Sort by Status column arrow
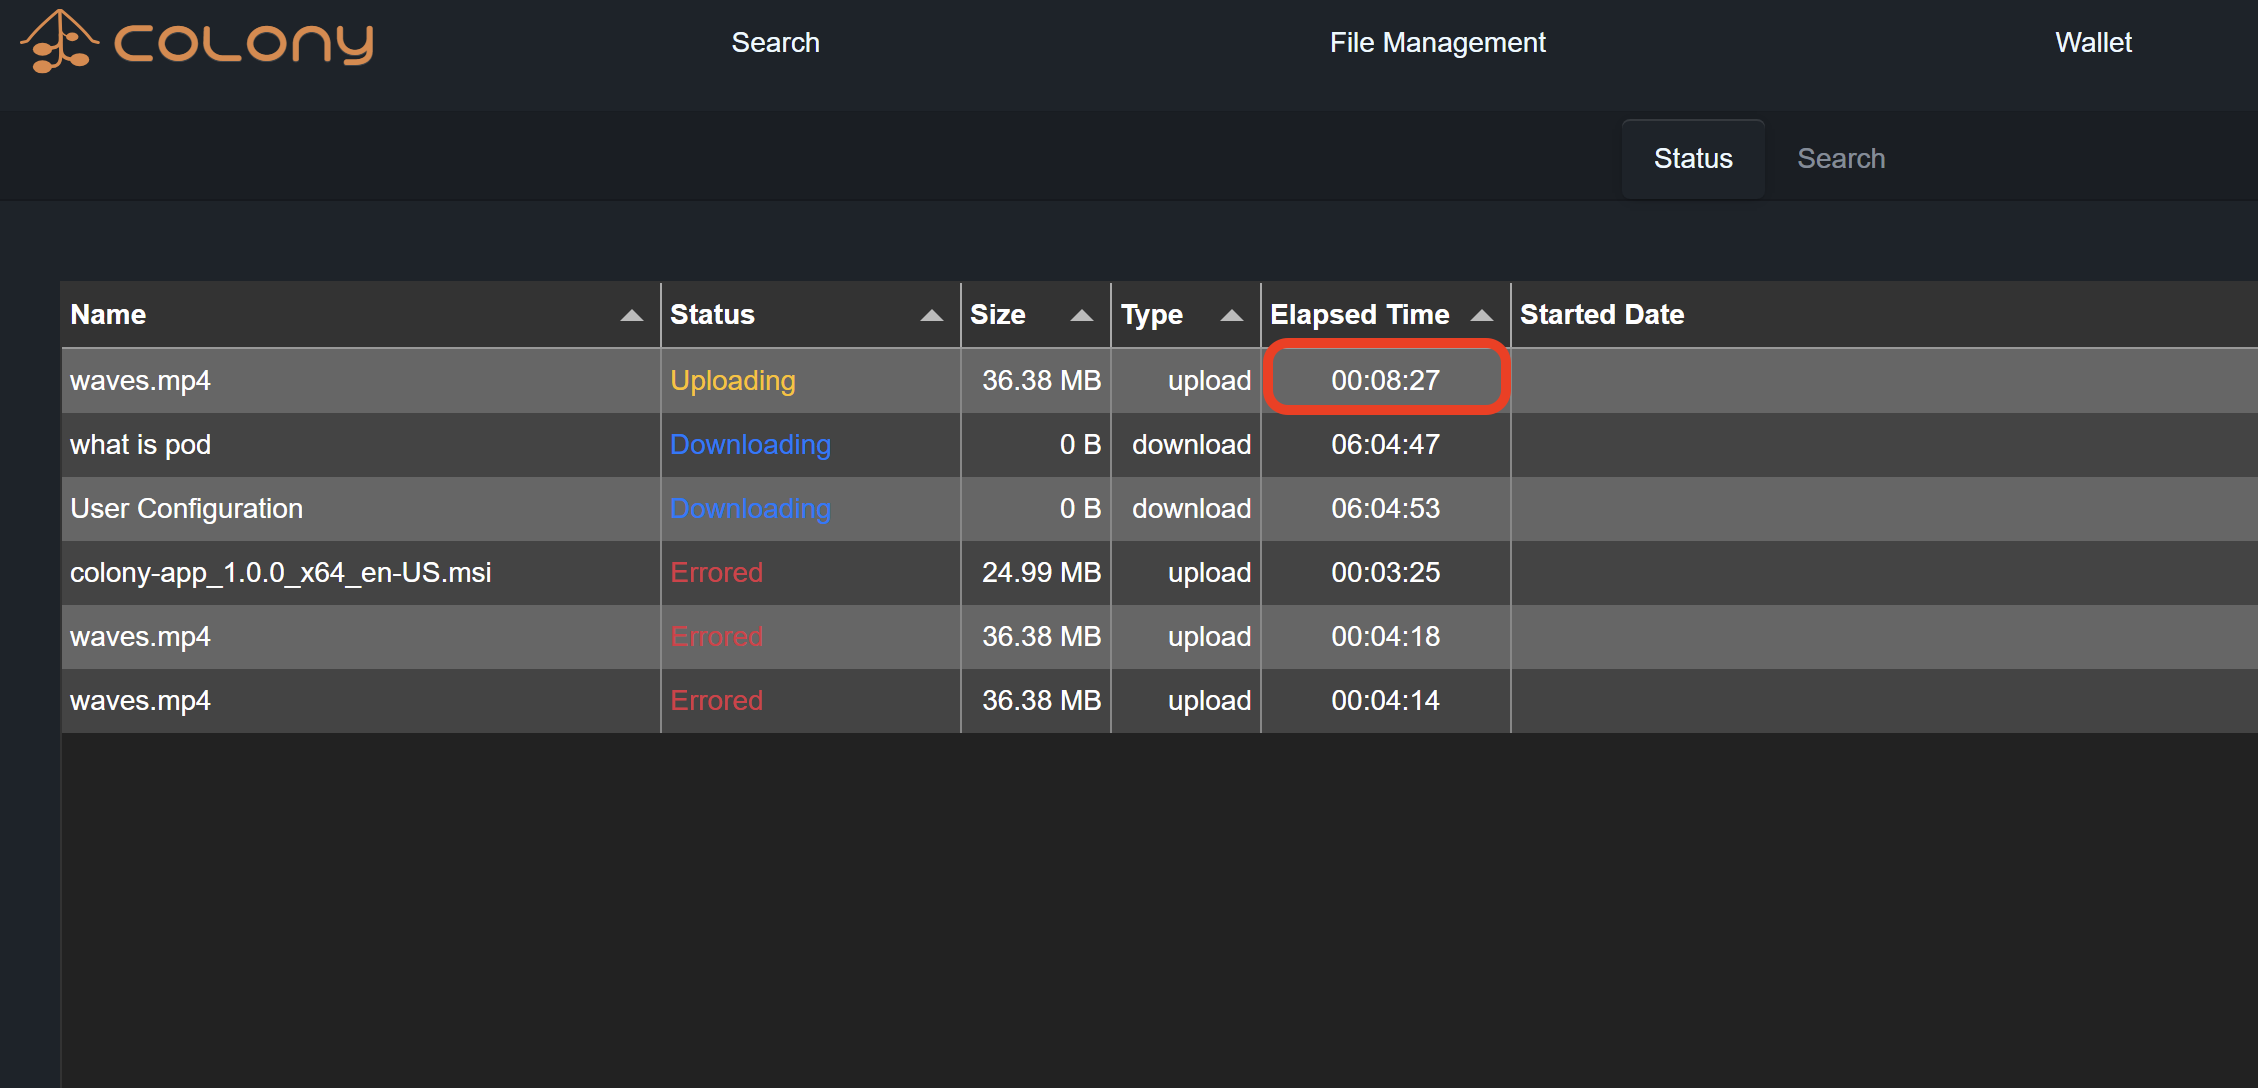 click(x=931, y=315)
